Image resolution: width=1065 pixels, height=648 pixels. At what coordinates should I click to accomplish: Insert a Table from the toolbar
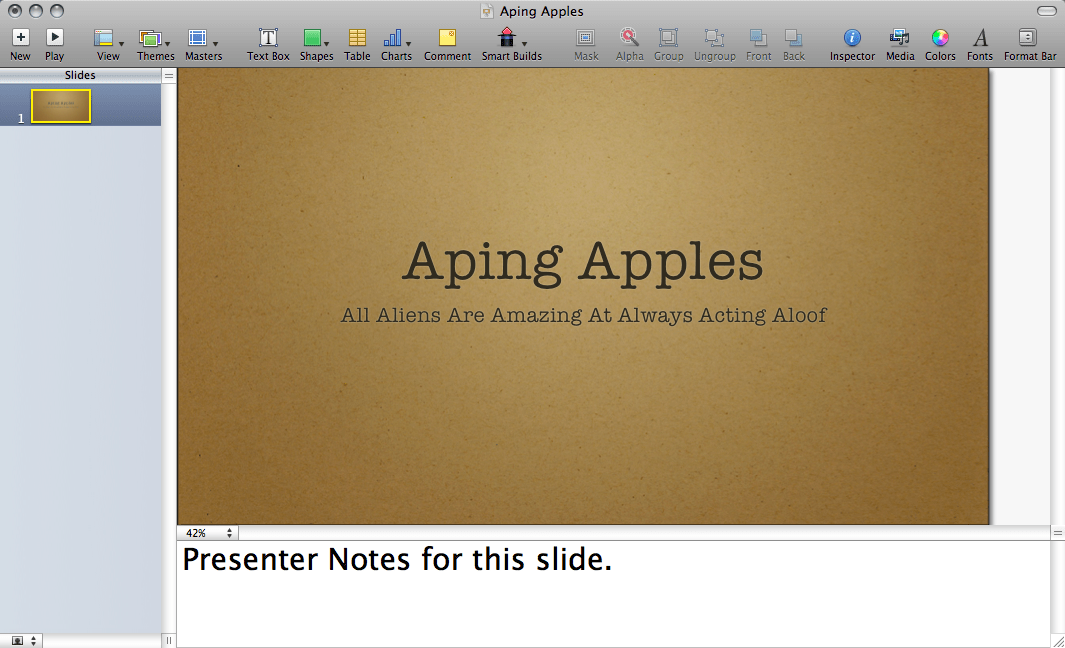pyautogui.click(x=357, y=38)
